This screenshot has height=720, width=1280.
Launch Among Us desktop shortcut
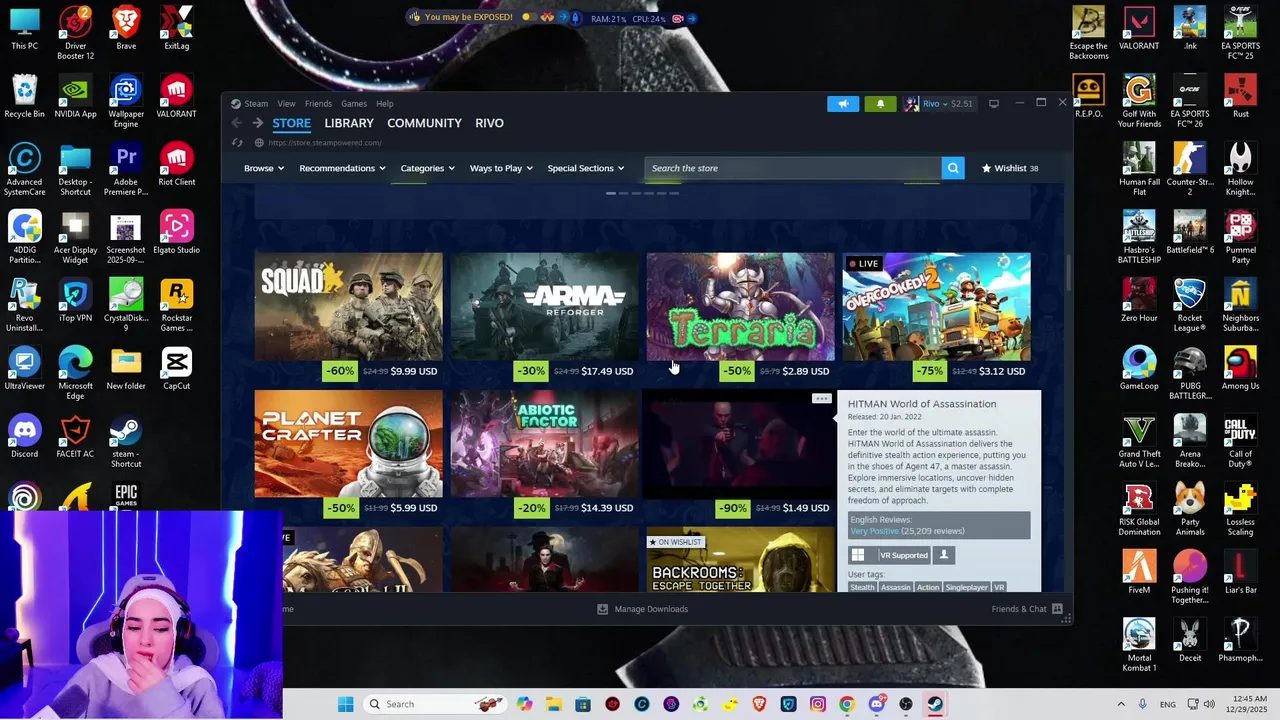coord(1240,368)
